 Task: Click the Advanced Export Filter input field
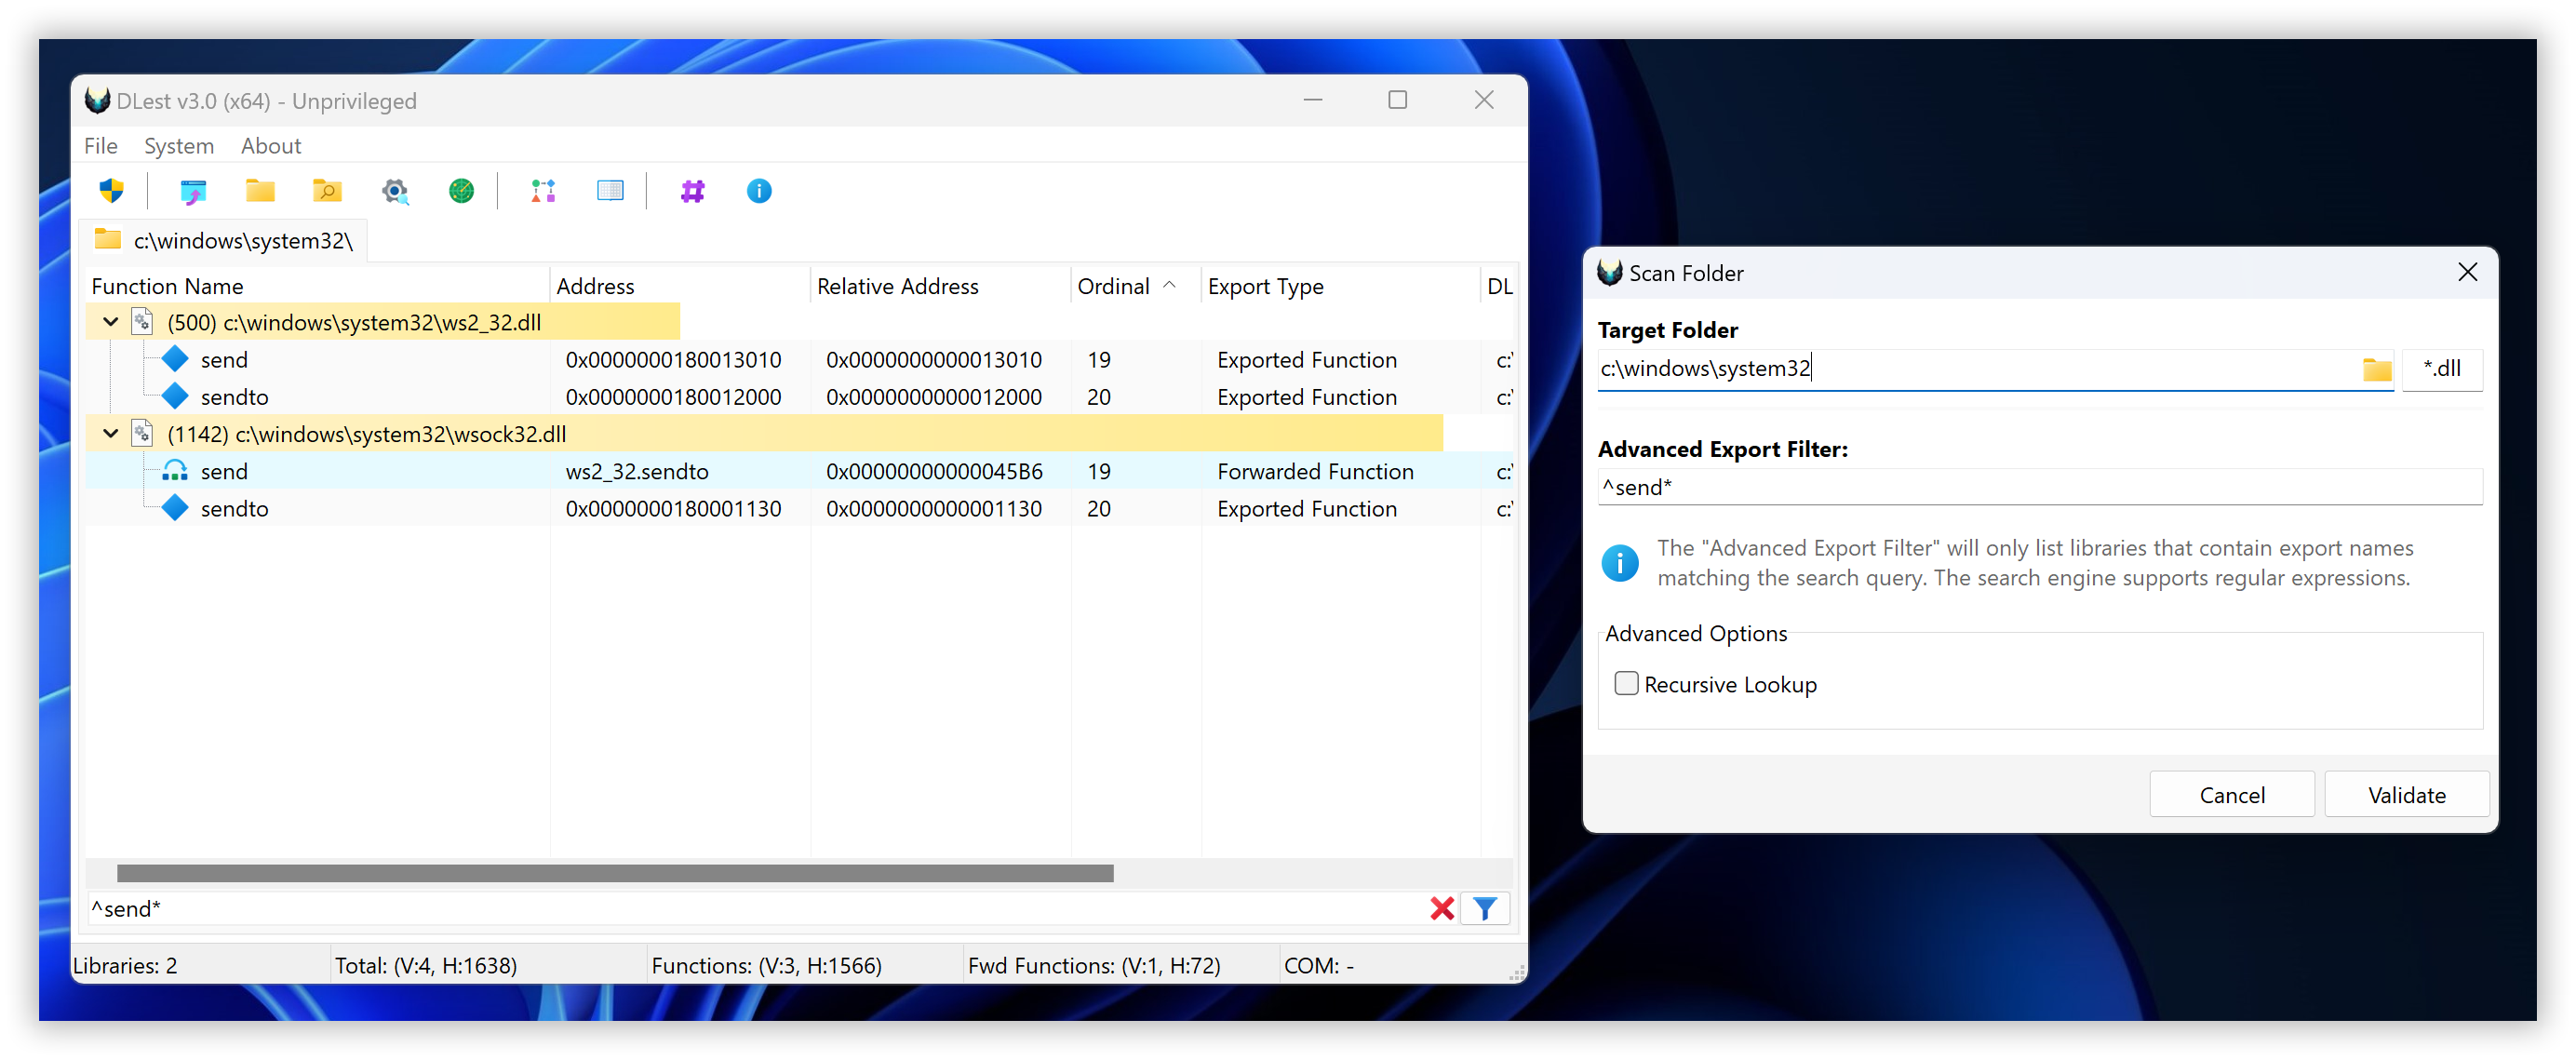coord(2038,487)
